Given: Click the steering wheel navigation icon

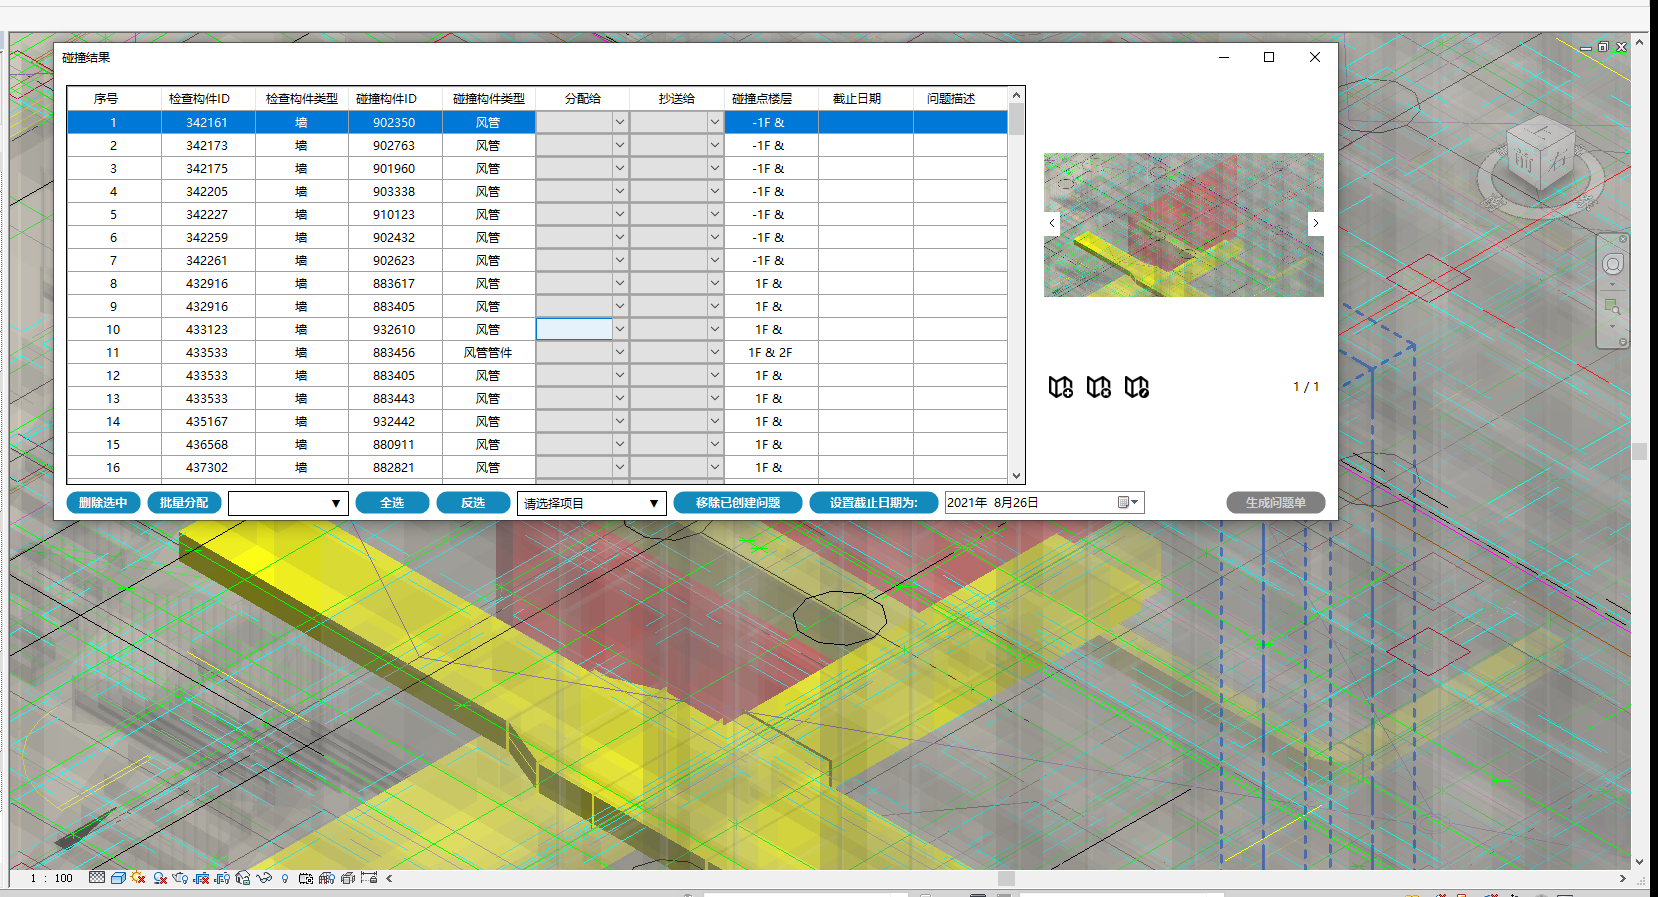Looking at the screenshot, I should 1612,264.
